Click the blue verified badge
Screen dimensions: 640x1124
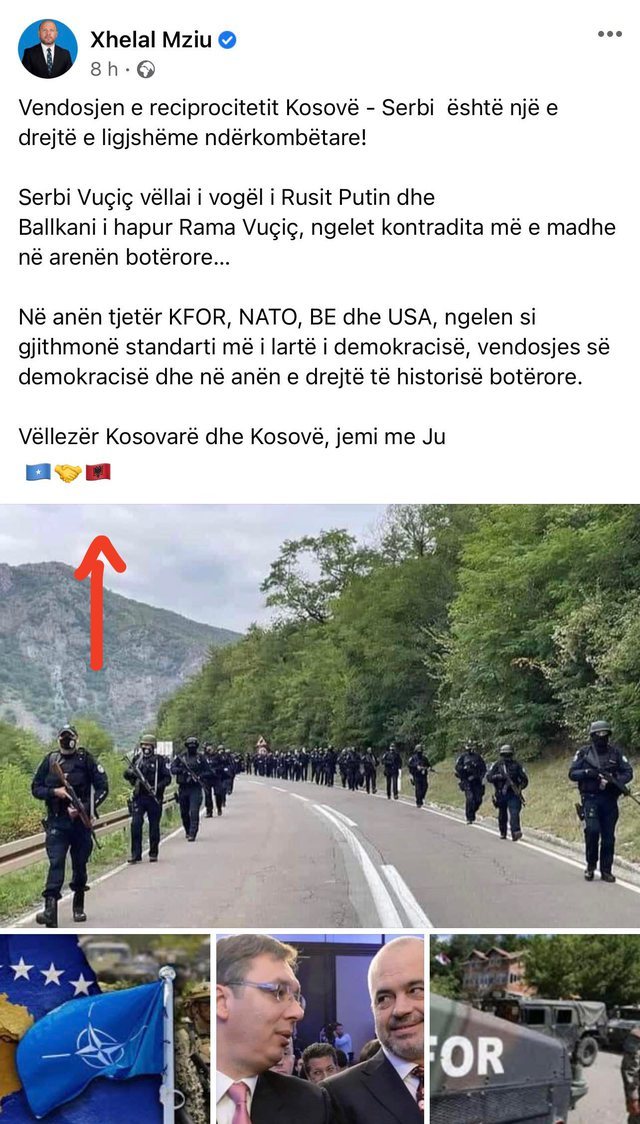(227, 40)
